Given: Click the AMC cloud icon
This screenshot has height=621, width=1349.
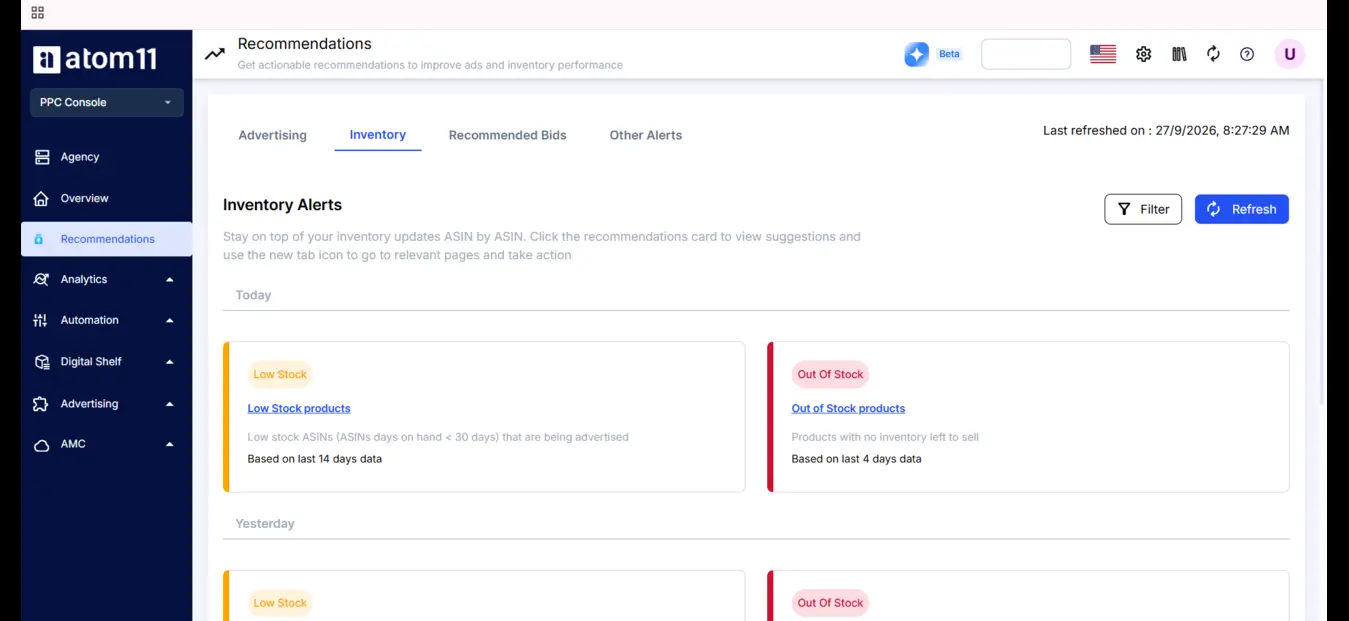Looking at the screenshot, I should click(x=41, y=445).
